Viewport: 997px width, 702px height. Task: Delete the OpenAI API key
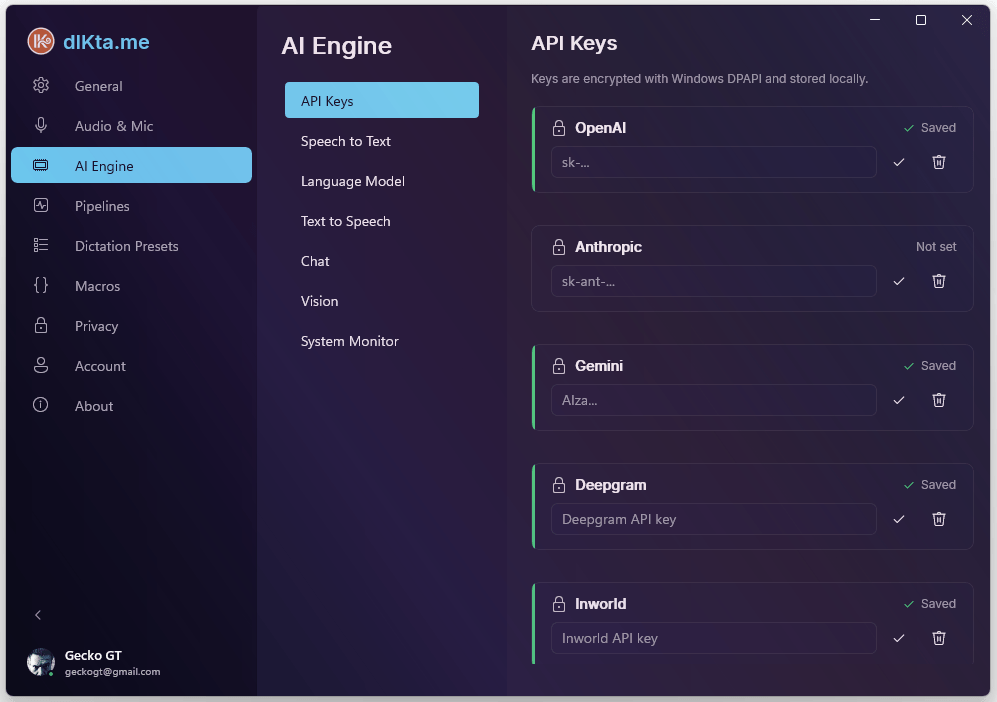(939, 162)
